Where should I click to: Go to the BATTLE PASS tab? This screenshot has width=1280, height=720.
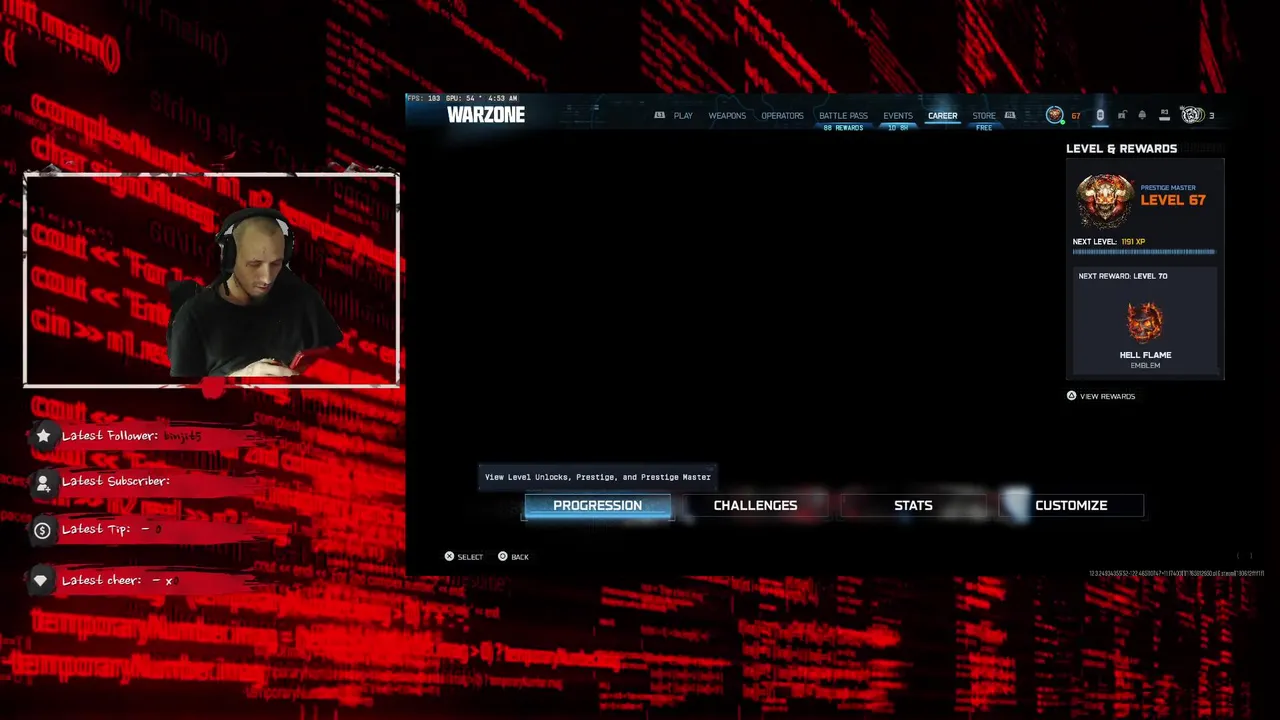[843, 116]
